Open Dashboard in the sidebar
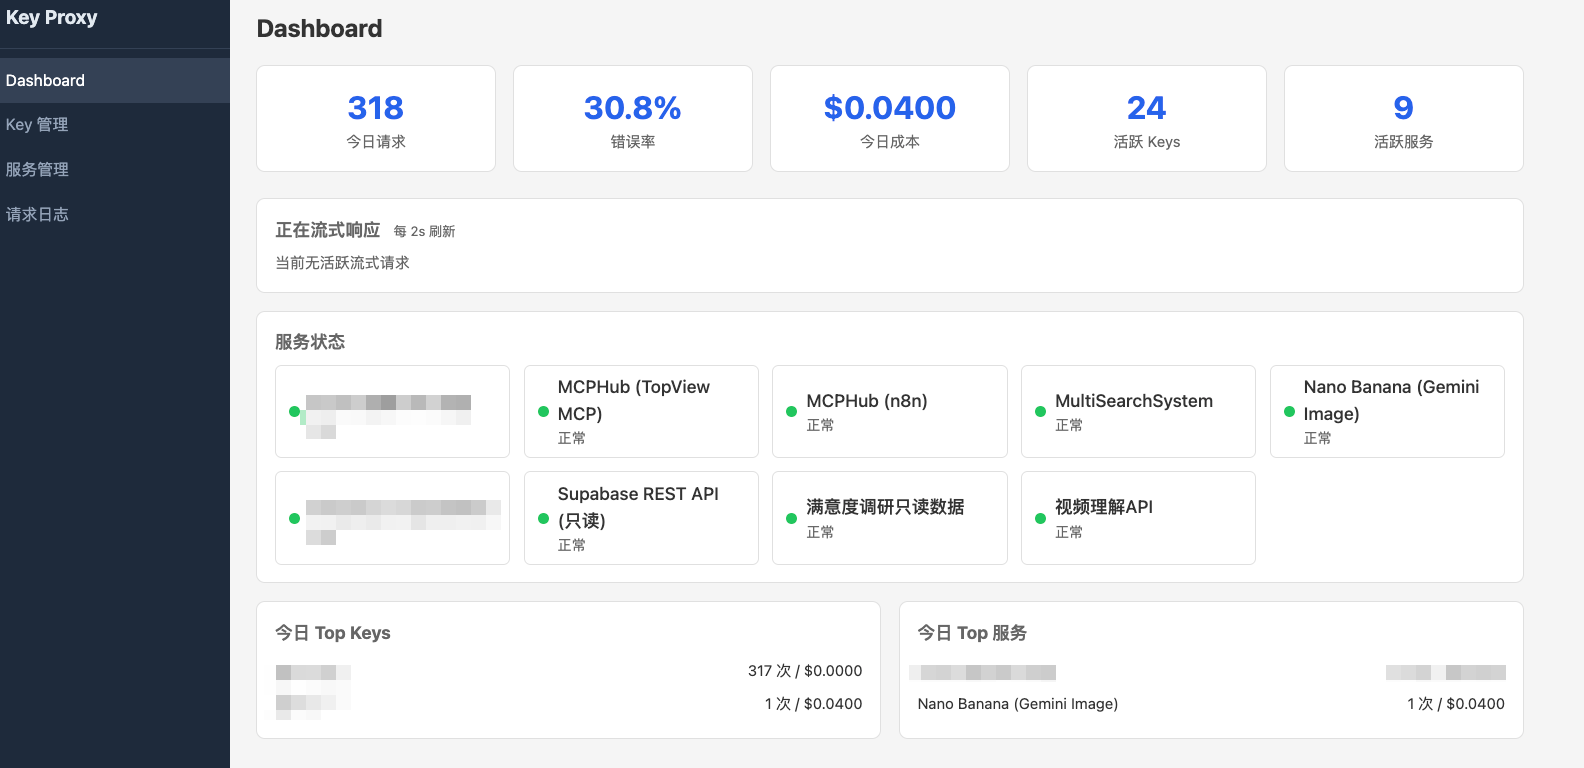 (x=114, y=80)
